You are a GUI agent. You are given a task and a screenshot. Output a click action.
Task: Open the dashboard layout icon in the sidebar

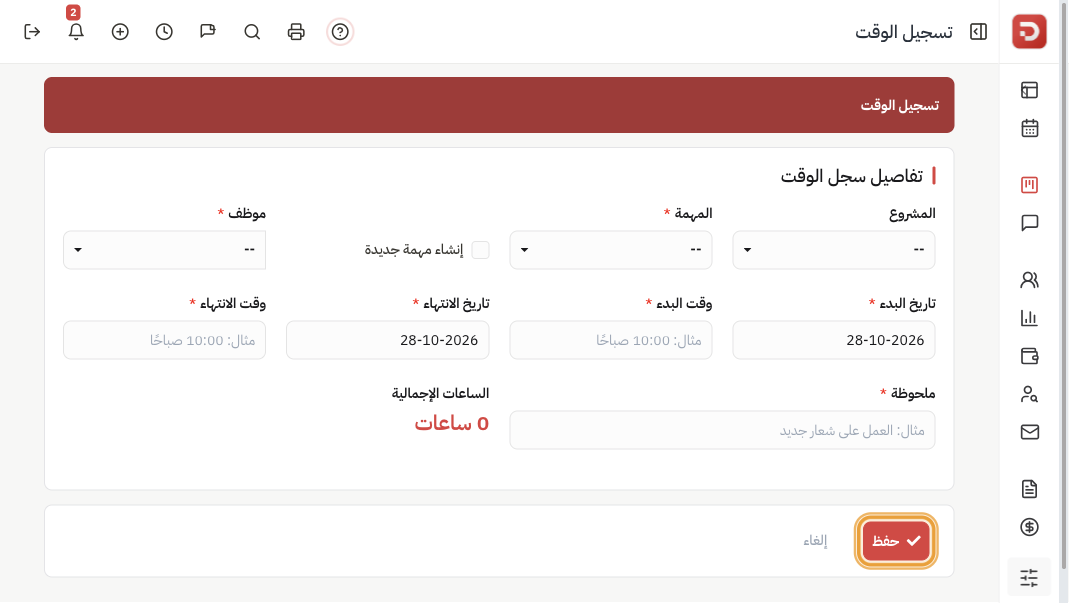click(1029, 90)
